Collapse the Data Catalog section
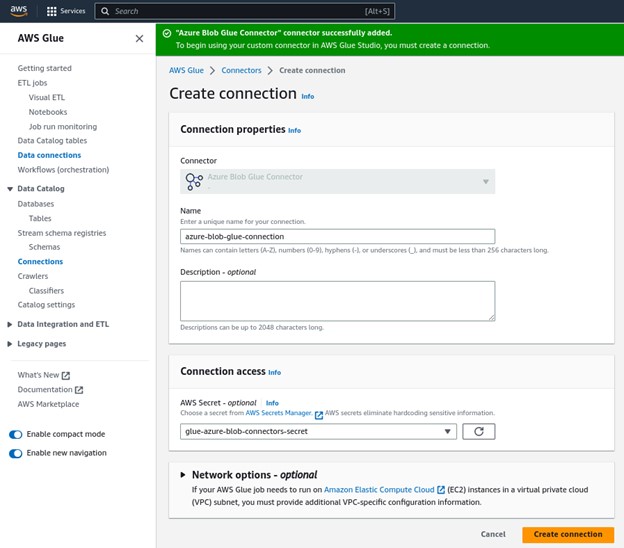This screenshot has width=624, height=548. point(10,189)
